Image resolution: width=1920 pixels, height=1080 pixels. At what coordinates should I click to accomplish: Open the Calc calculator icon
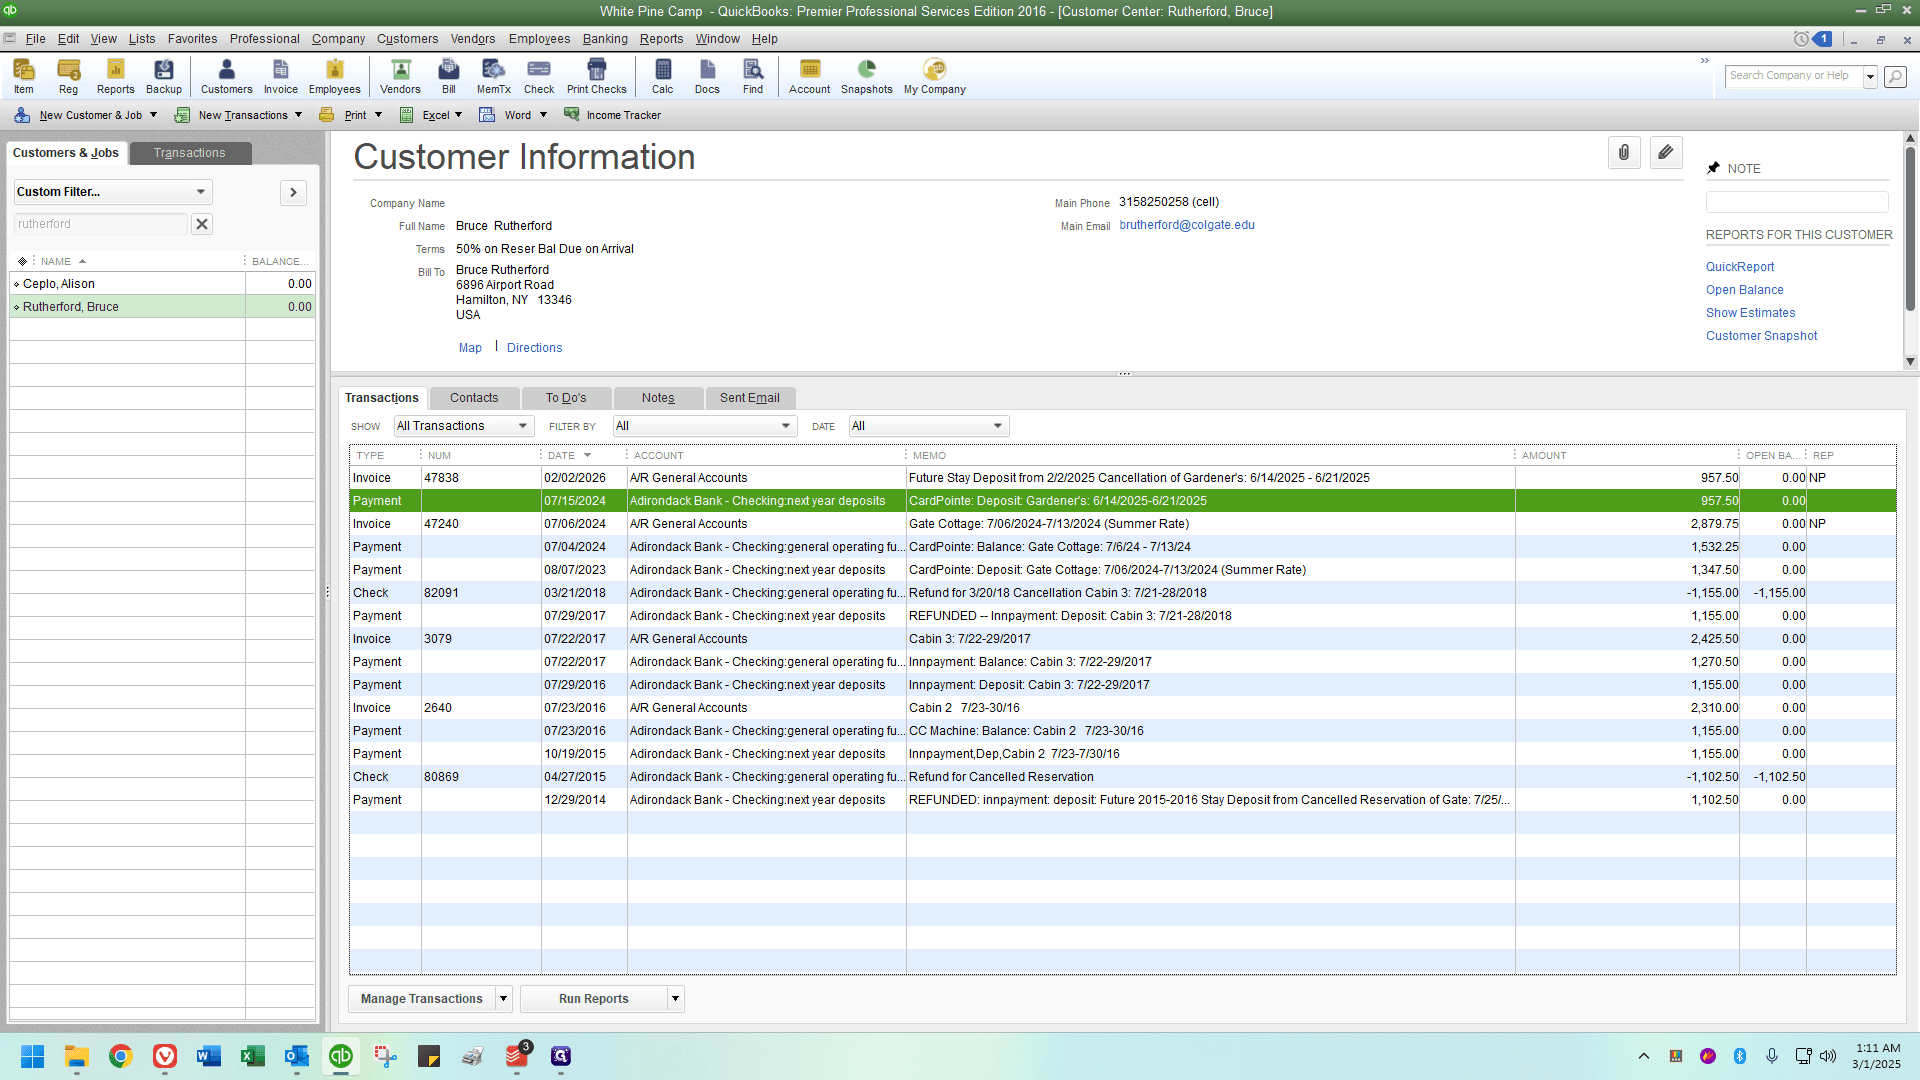[x=663, y=77]
